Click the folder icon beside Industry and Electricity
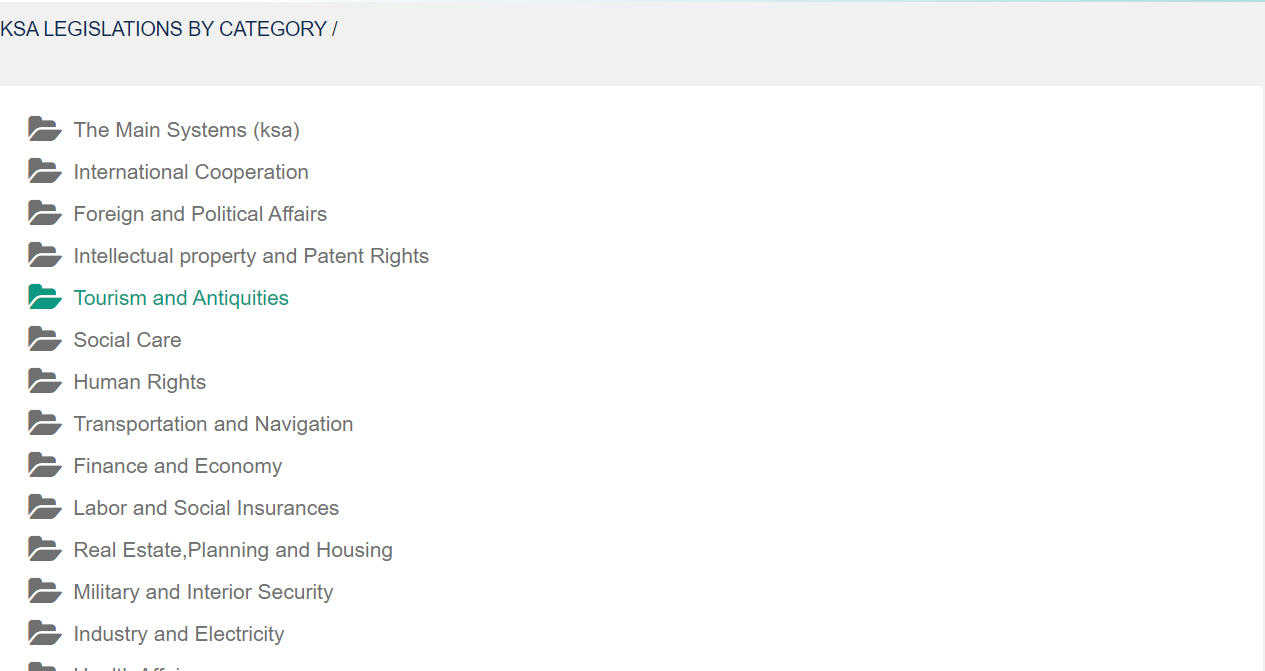Viewport: 1265px width, 671px height. click(x=45, y=633)
